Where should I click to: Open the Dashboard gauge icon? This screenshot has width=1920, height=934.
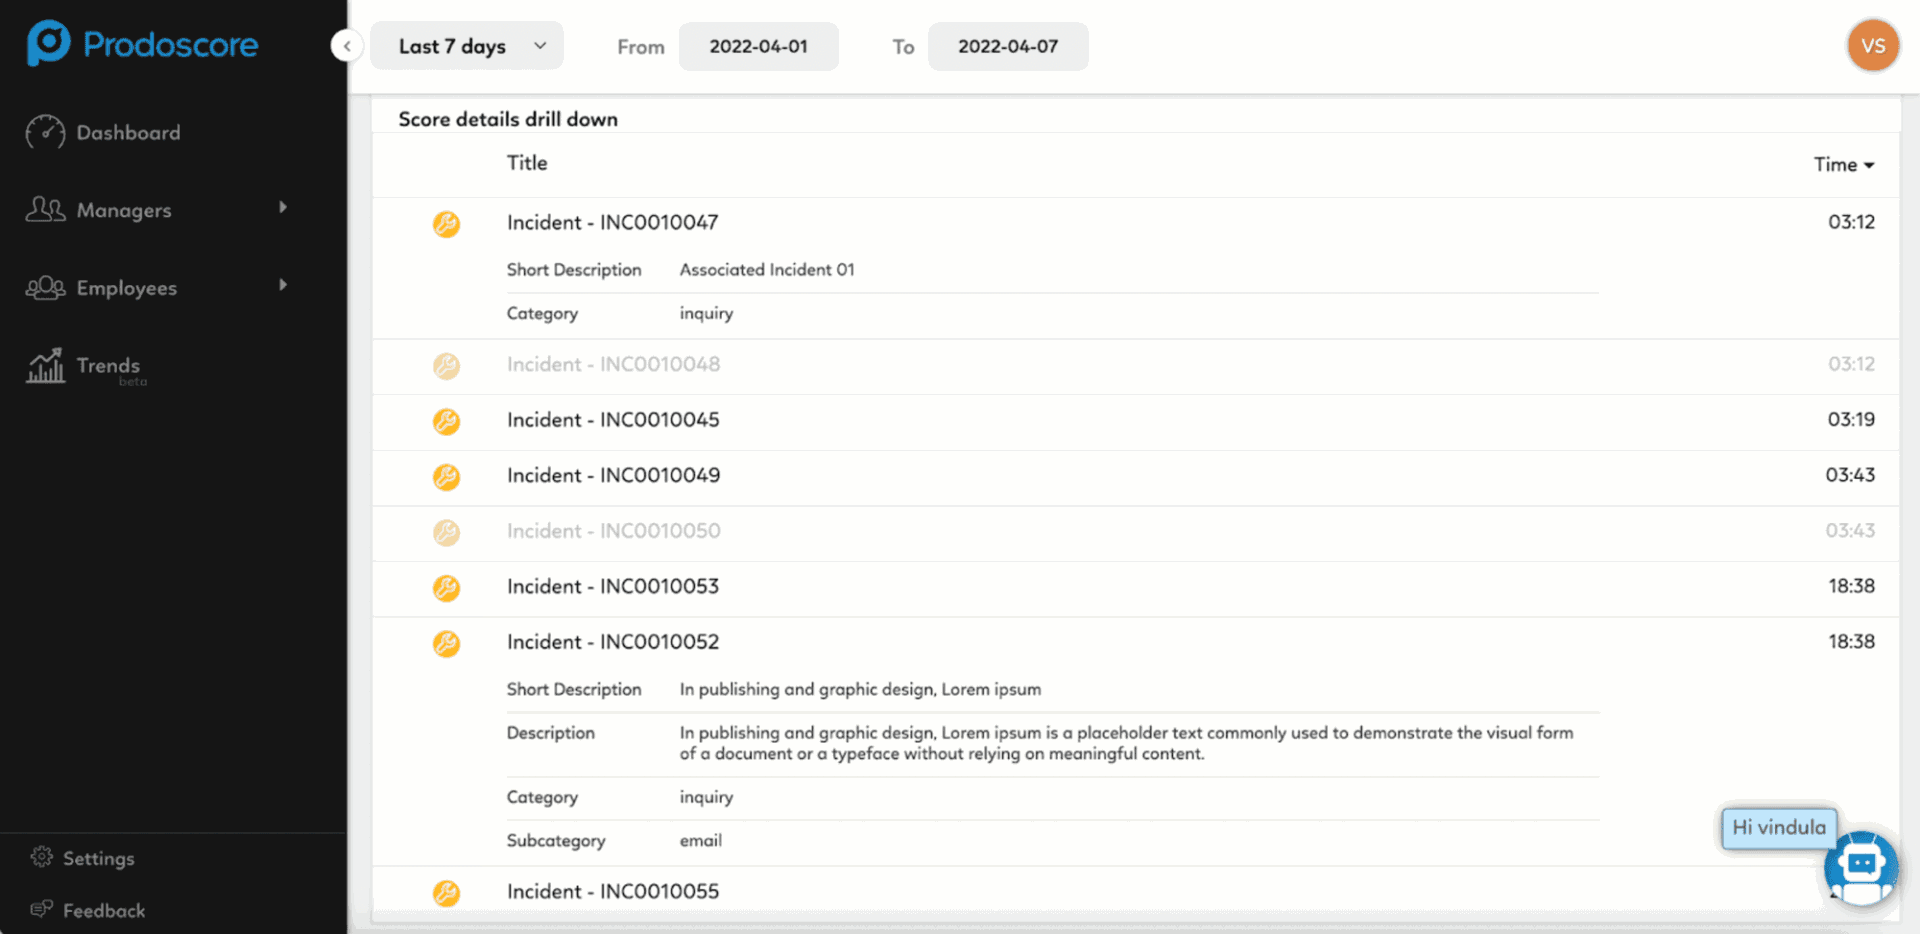45,132
